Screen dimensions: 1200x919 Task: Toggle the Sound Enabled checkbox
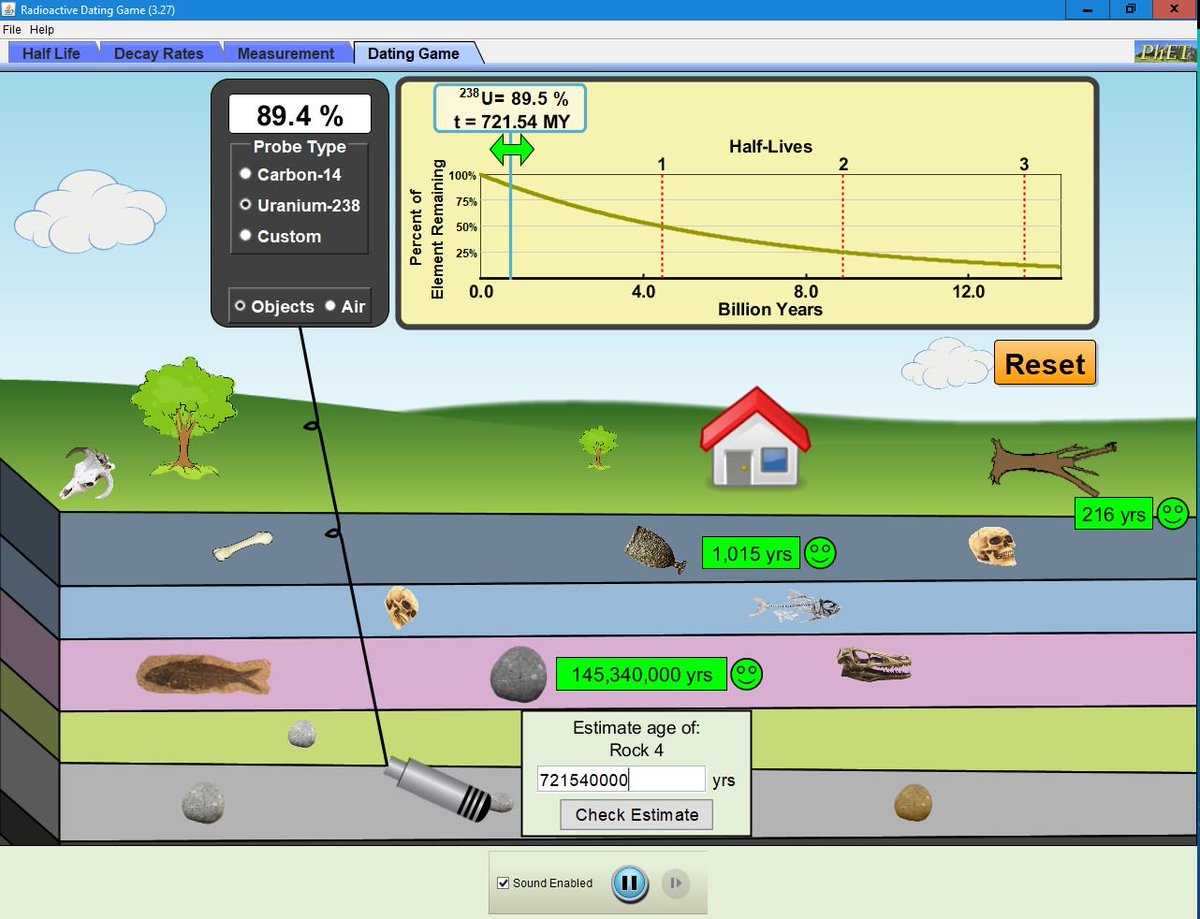[x=504, y=883]
